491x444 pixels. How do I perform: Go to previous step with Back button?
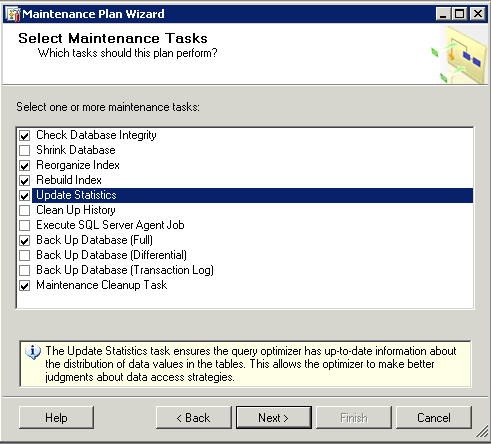coord(194,417)
